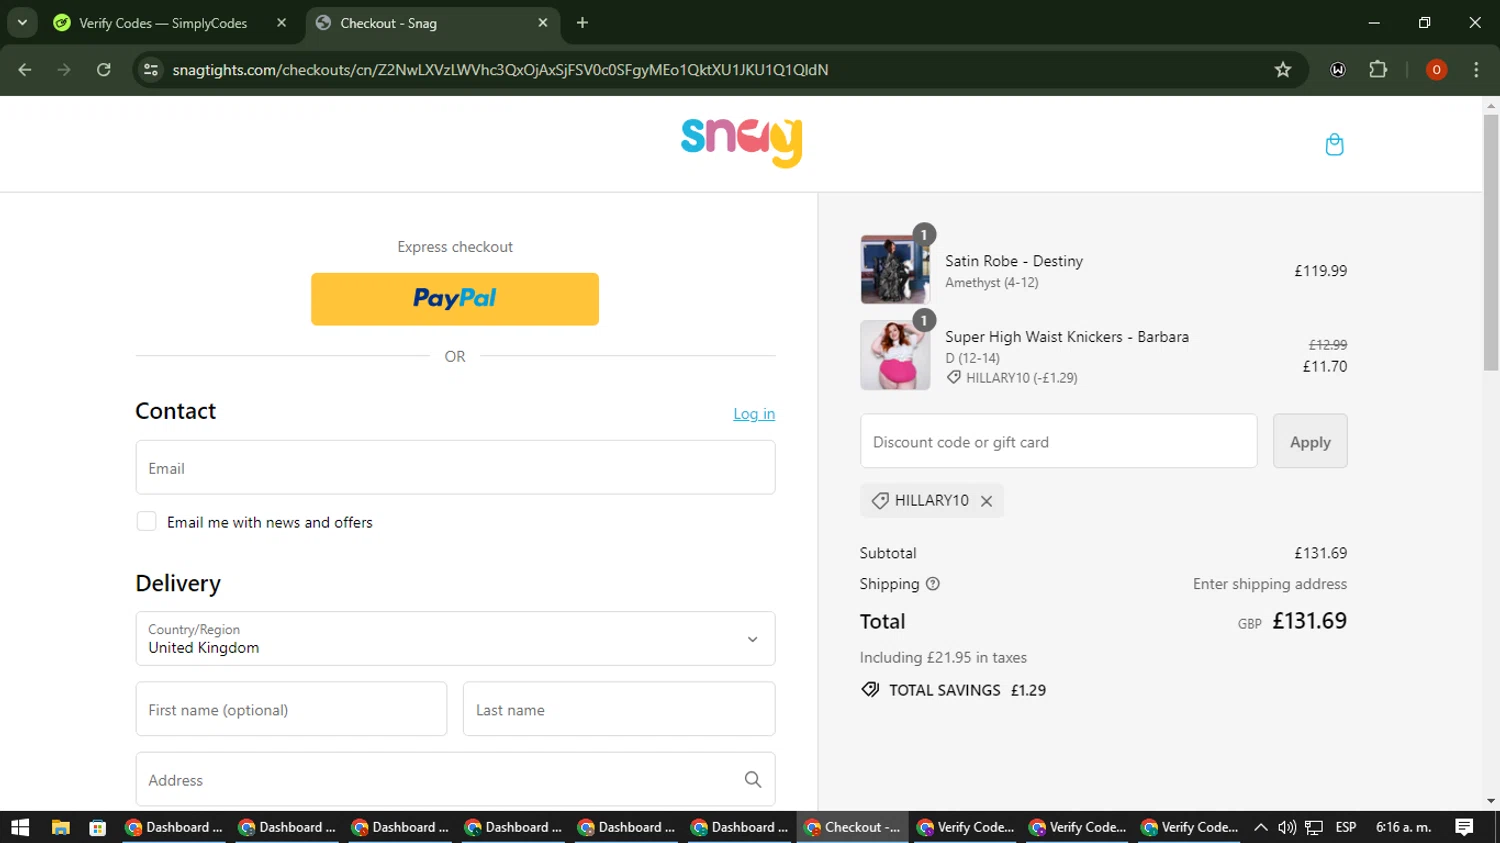Screen dimensions: 1500x843
Task: Go back to previous page
Action: [x=25, y=70]
